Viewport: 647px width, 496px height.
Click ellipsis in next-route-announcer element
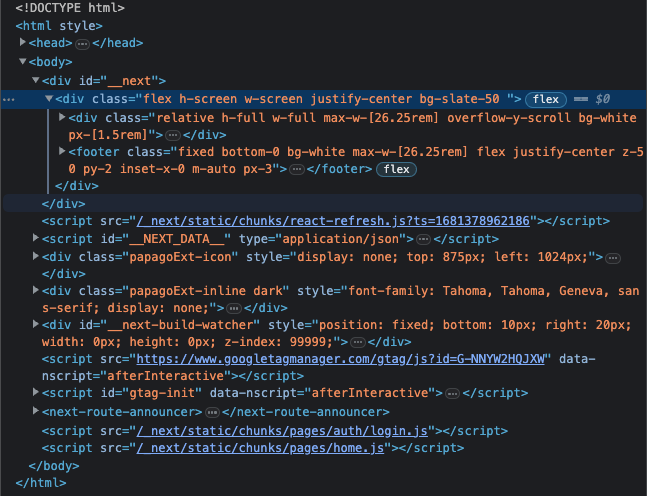(213, 412)
